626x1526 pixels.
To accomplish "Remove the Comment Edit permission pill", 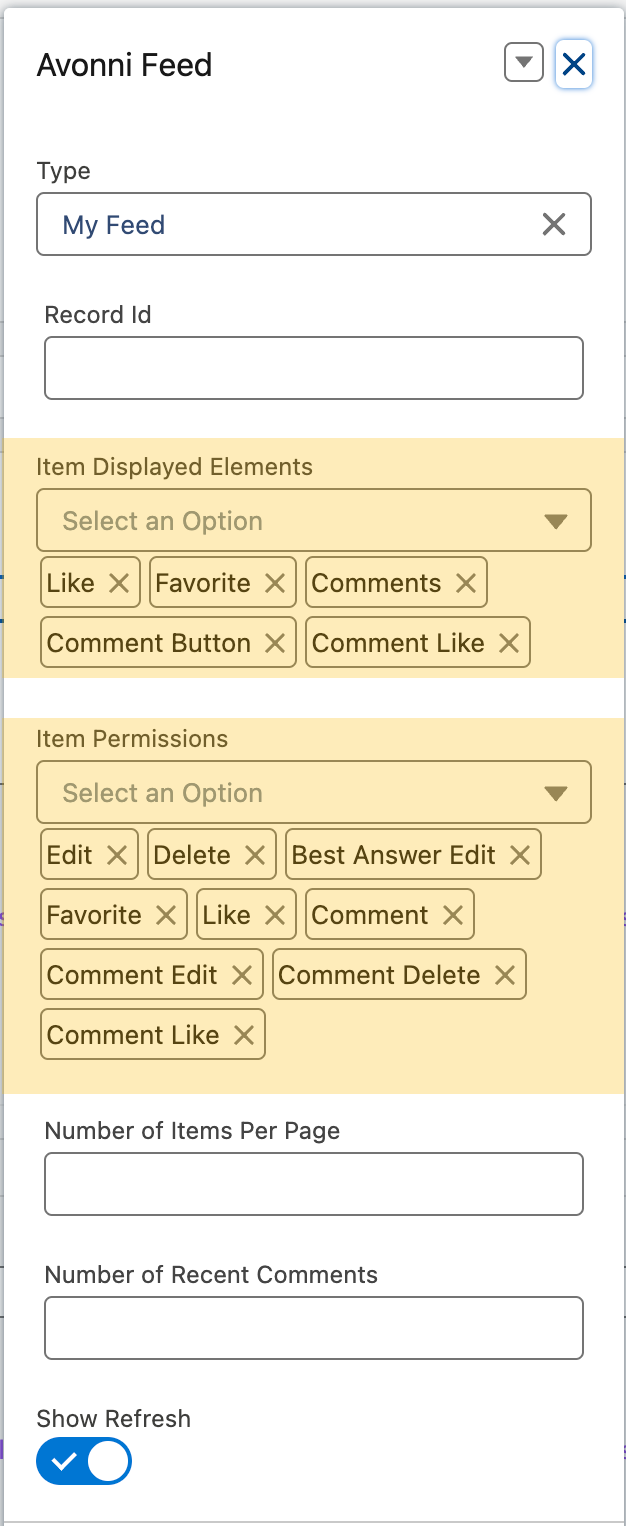I will pyautogui.click(x=241, y=976).
